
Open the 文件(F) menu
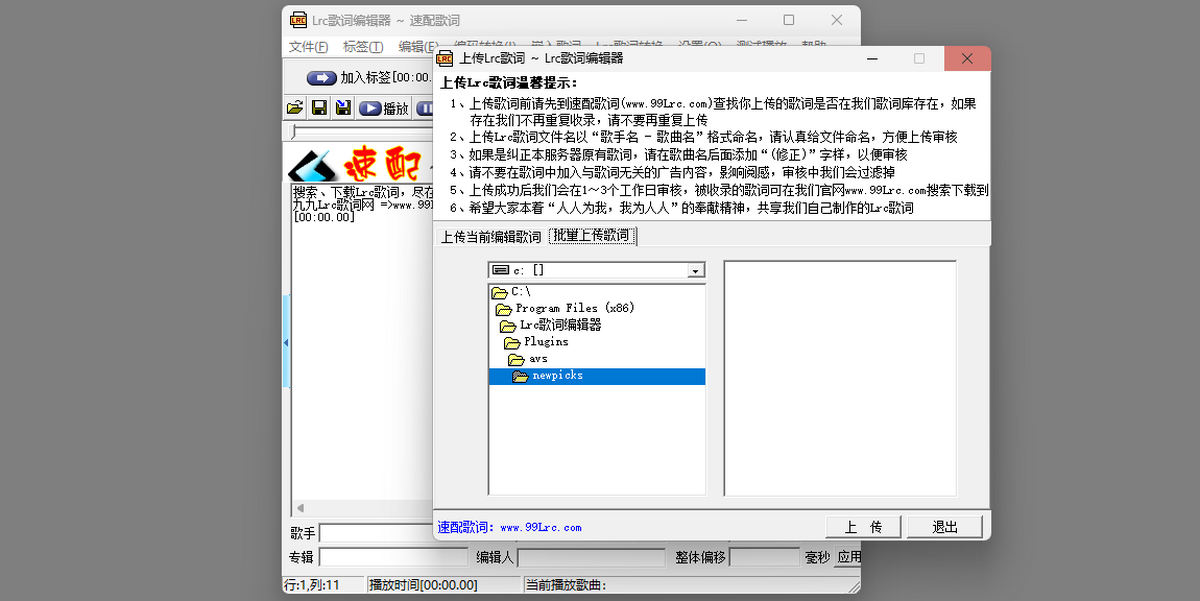(x=308, y=47)
